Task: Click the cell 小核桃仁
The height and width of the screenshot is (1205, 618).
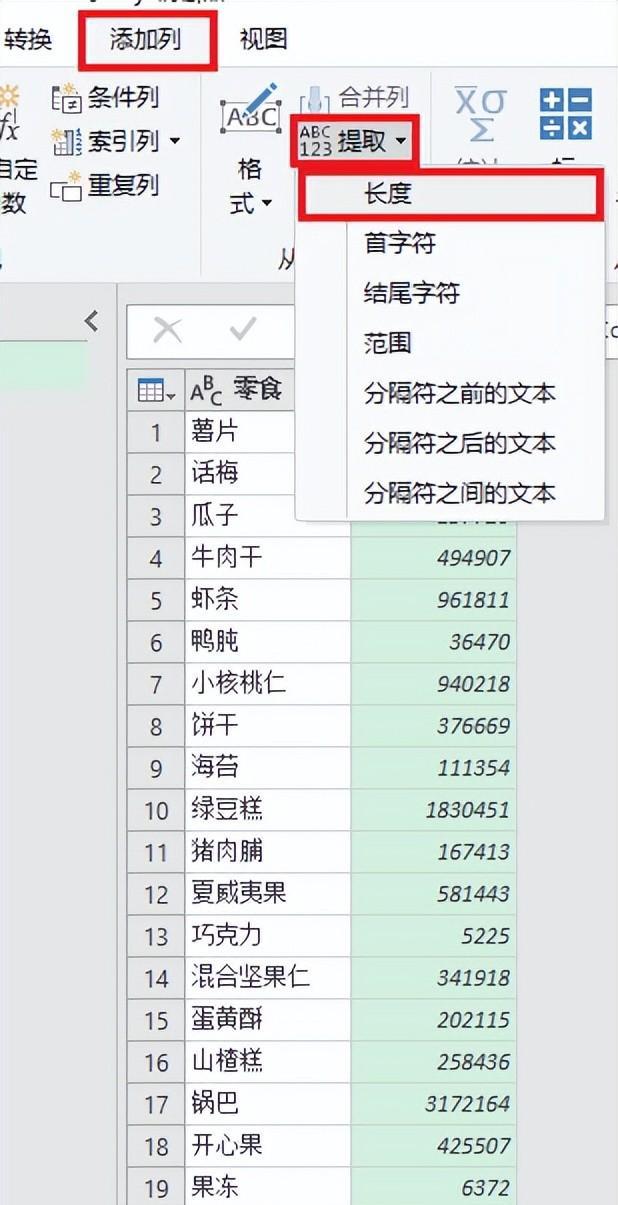Action: pyautogui.click(x=266, y=684)
